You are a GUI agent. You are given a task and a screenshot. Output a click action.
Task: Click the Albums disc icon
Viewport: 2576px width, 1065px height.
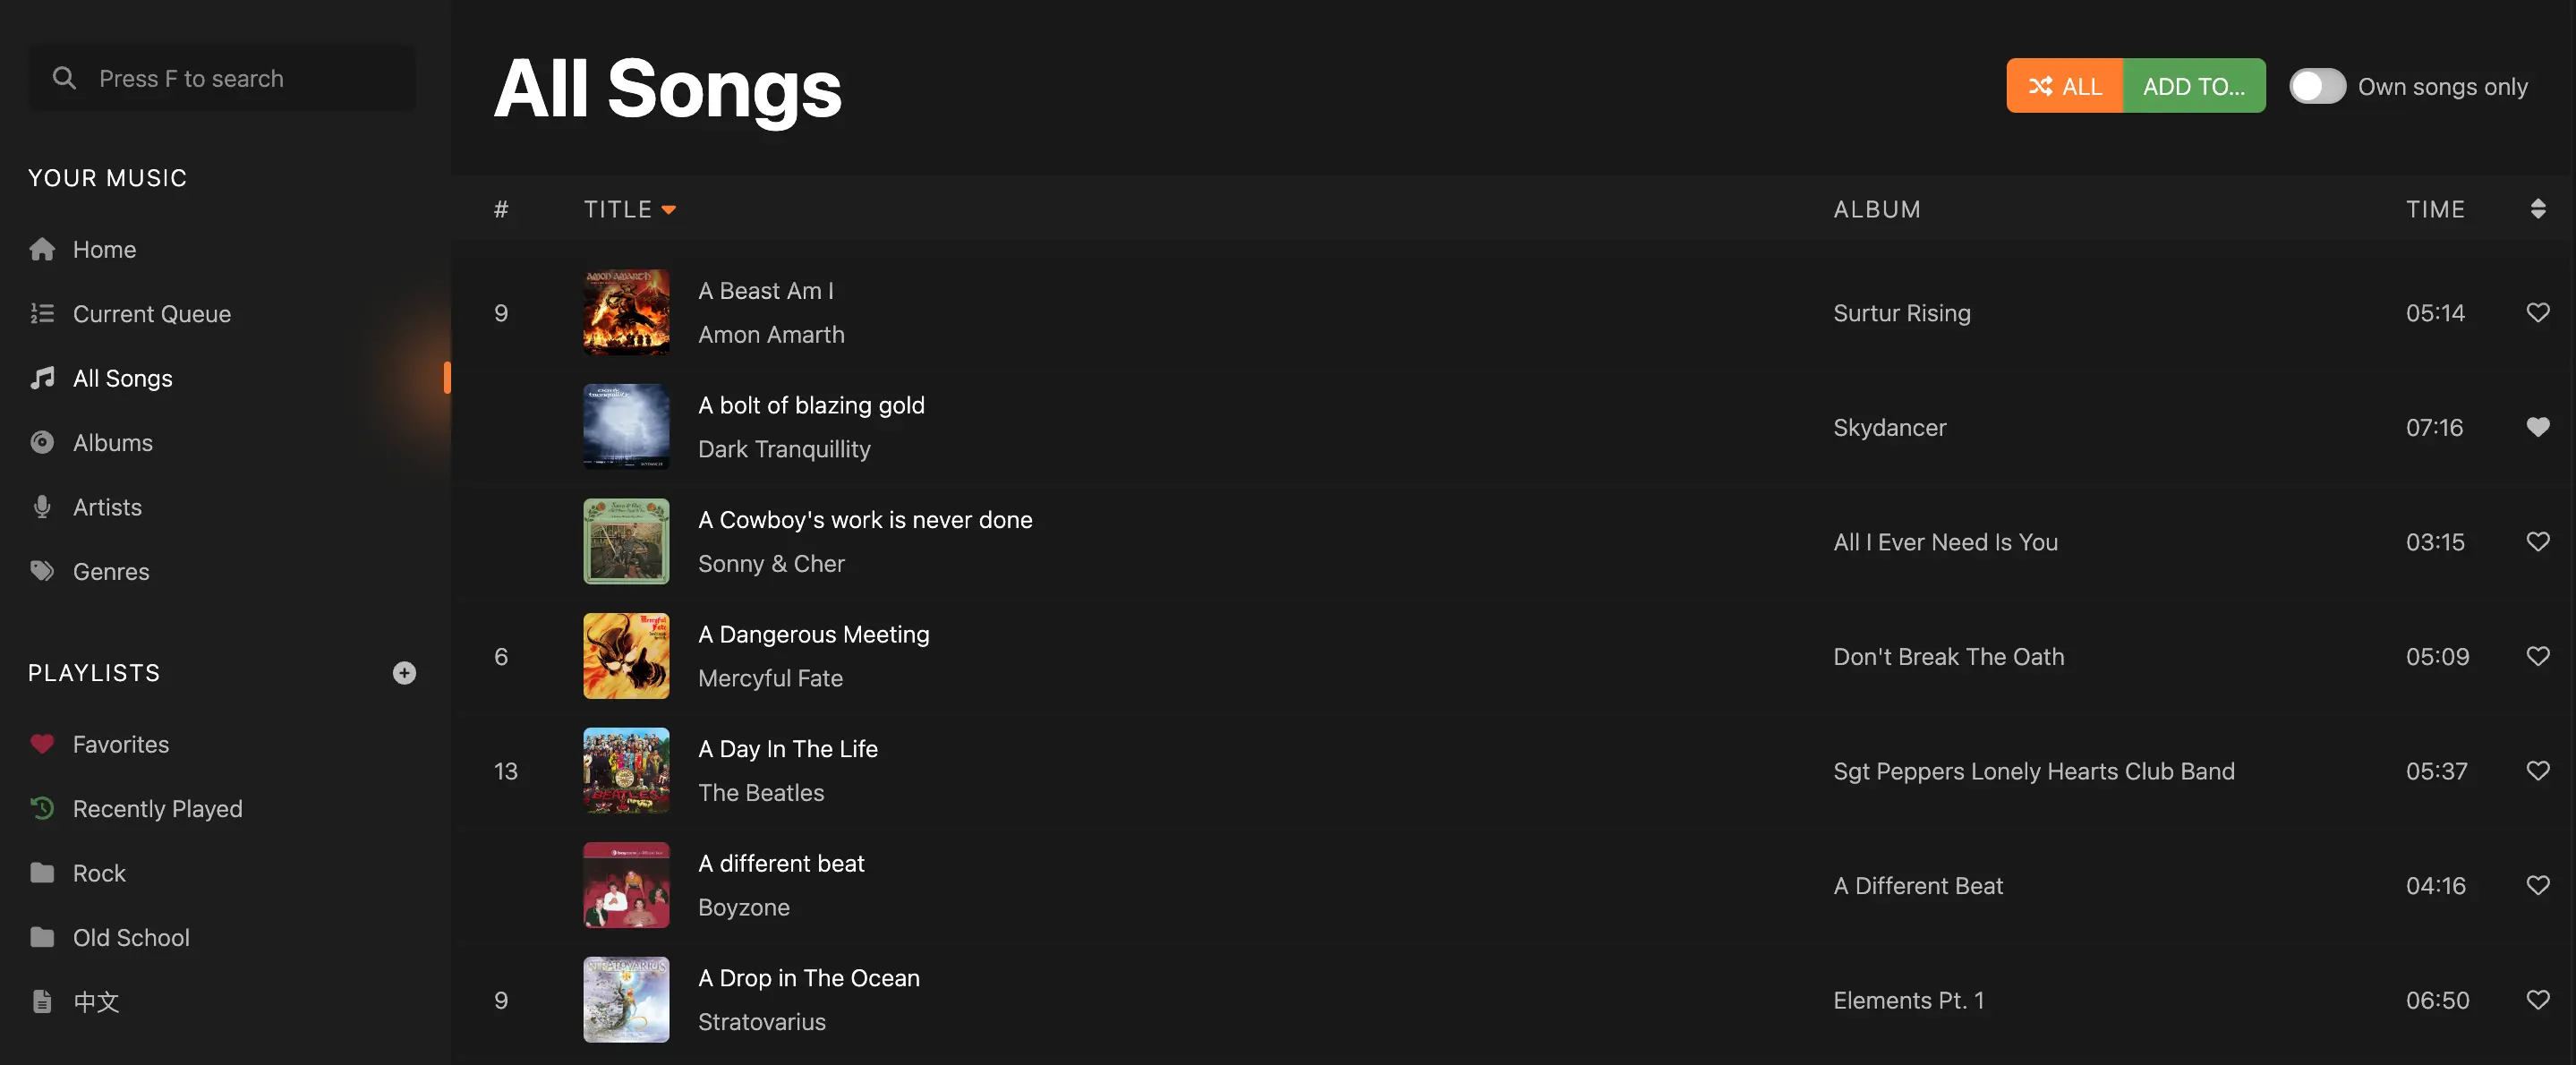pyautogui.click(x=42, y=443)
